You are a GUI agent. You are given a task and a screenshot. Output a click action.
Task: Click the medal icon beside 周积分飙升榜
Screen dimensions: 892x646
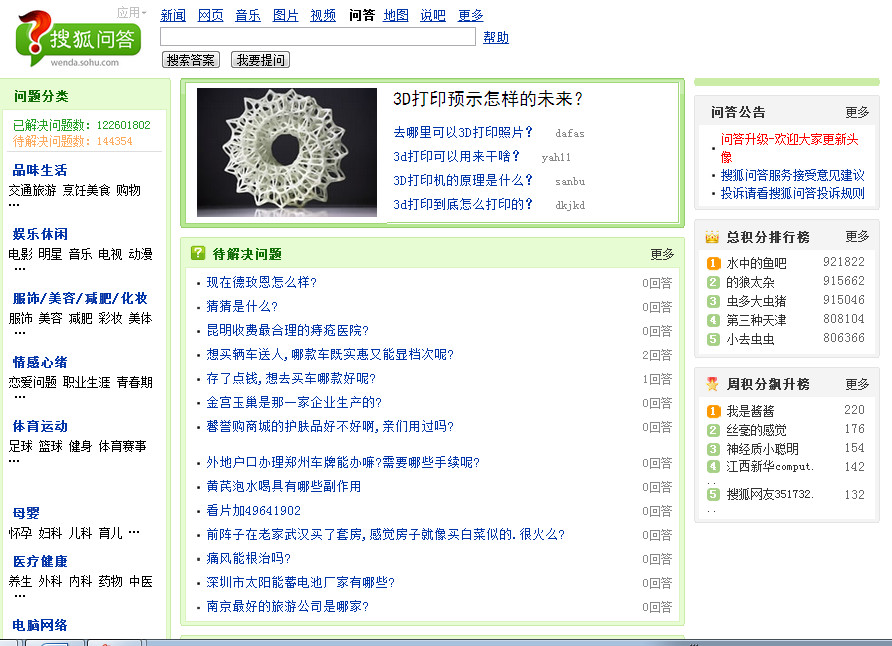click(712, 384)
